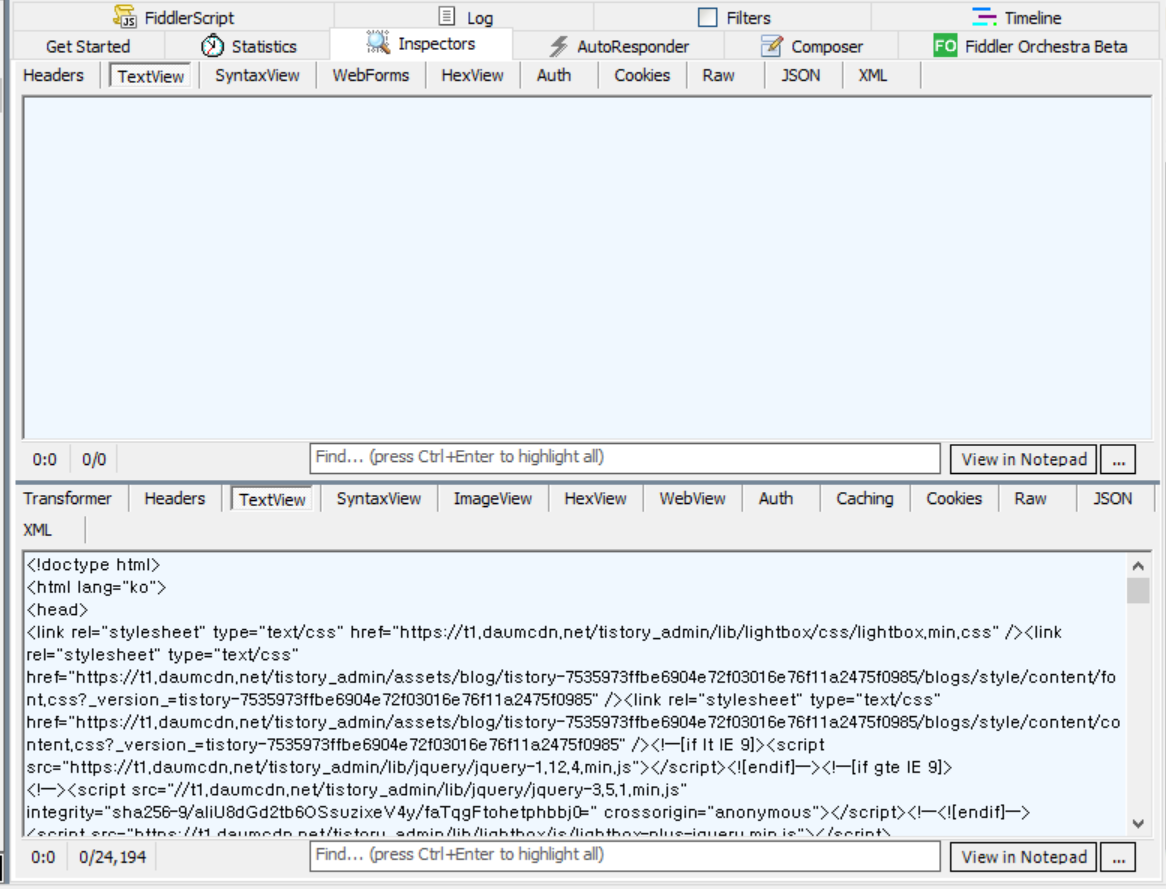Screen dimensions: 1166x889
Task: Click response pane ellipsis button
Action: [x=1118, y=857]
